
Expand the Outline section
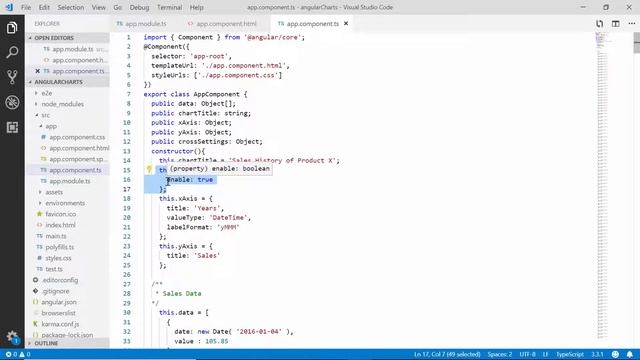(x=67, y=343)
